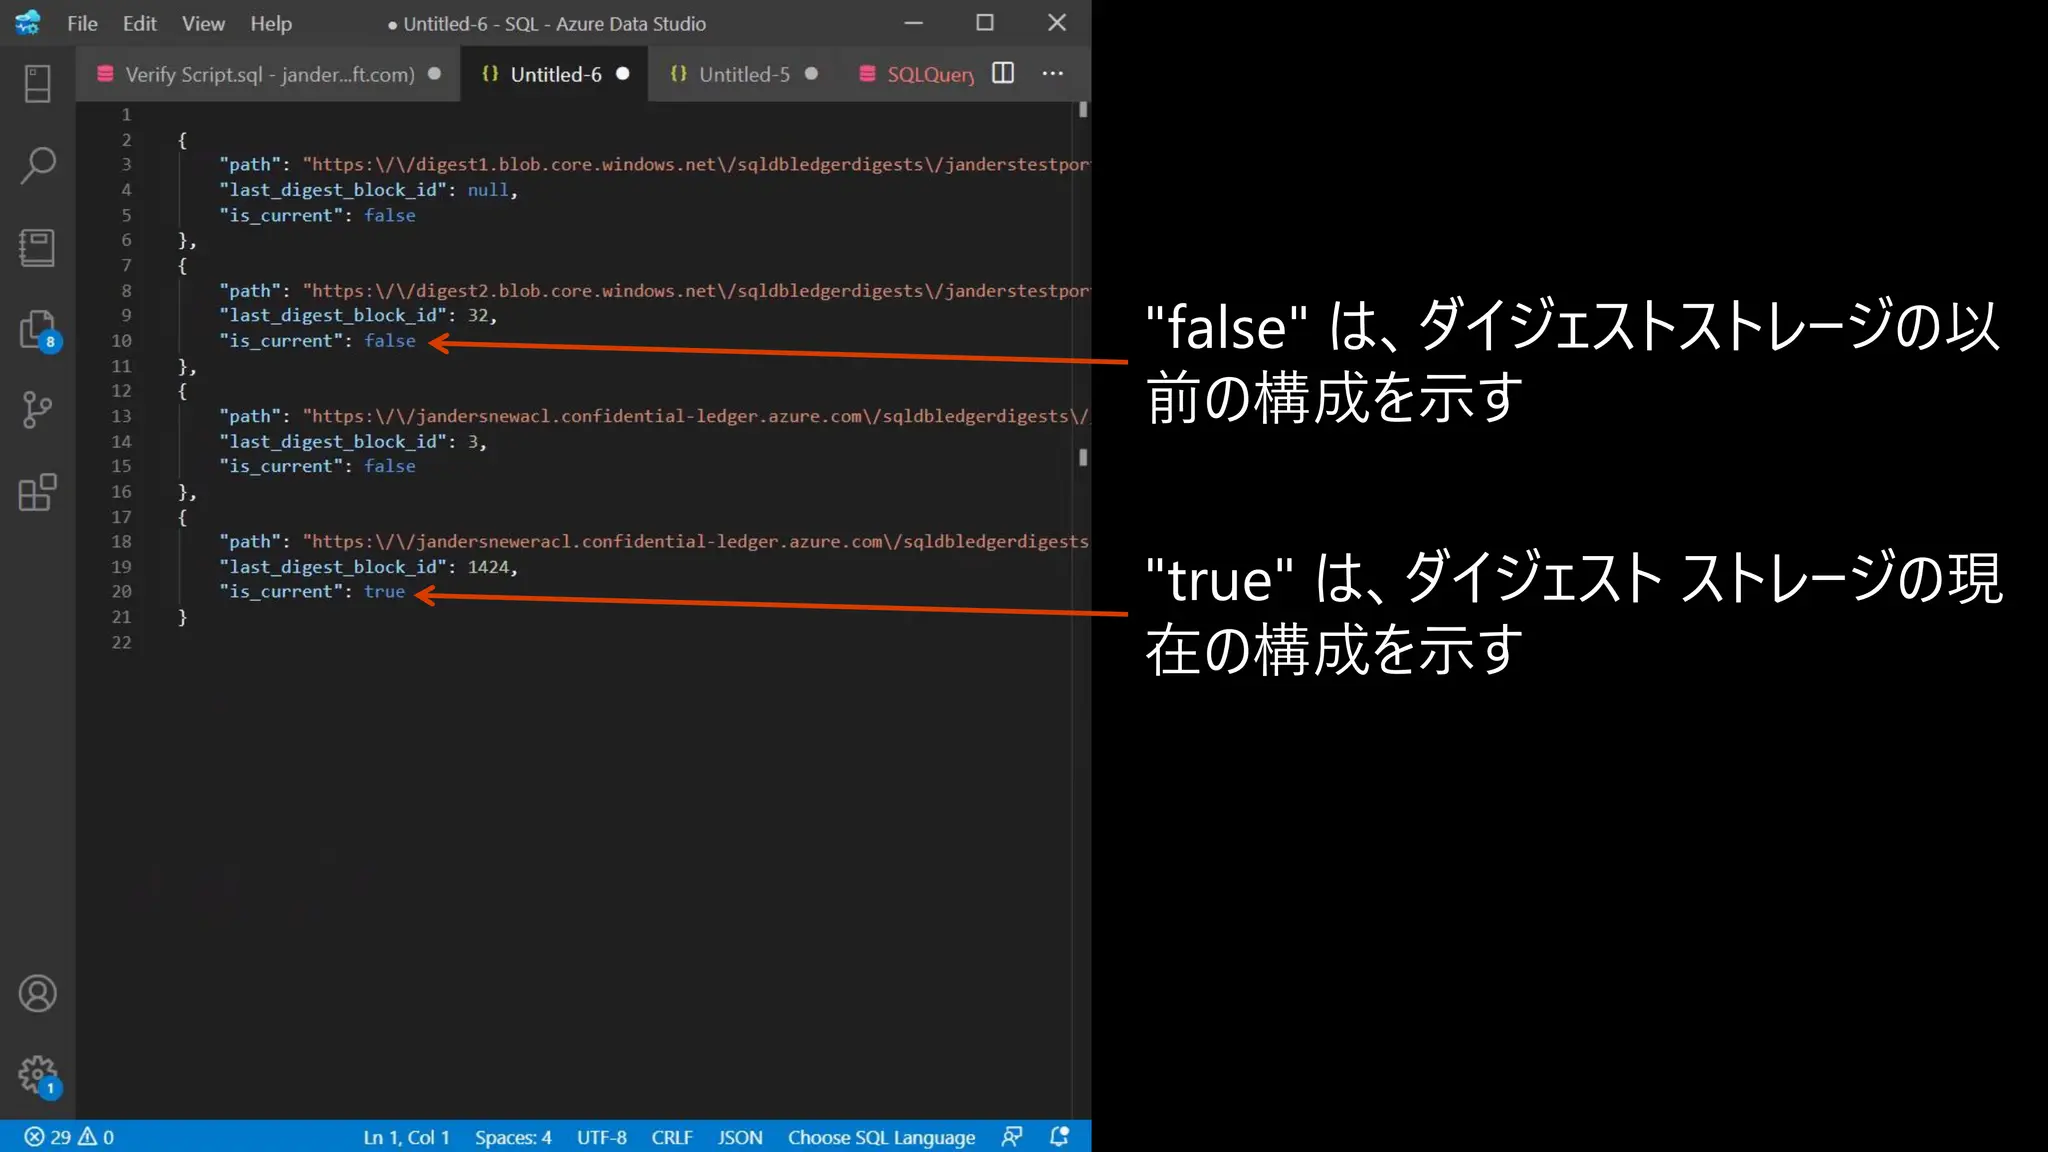
Task: Click the value 32 on line 9
Action: click(478, 315)
